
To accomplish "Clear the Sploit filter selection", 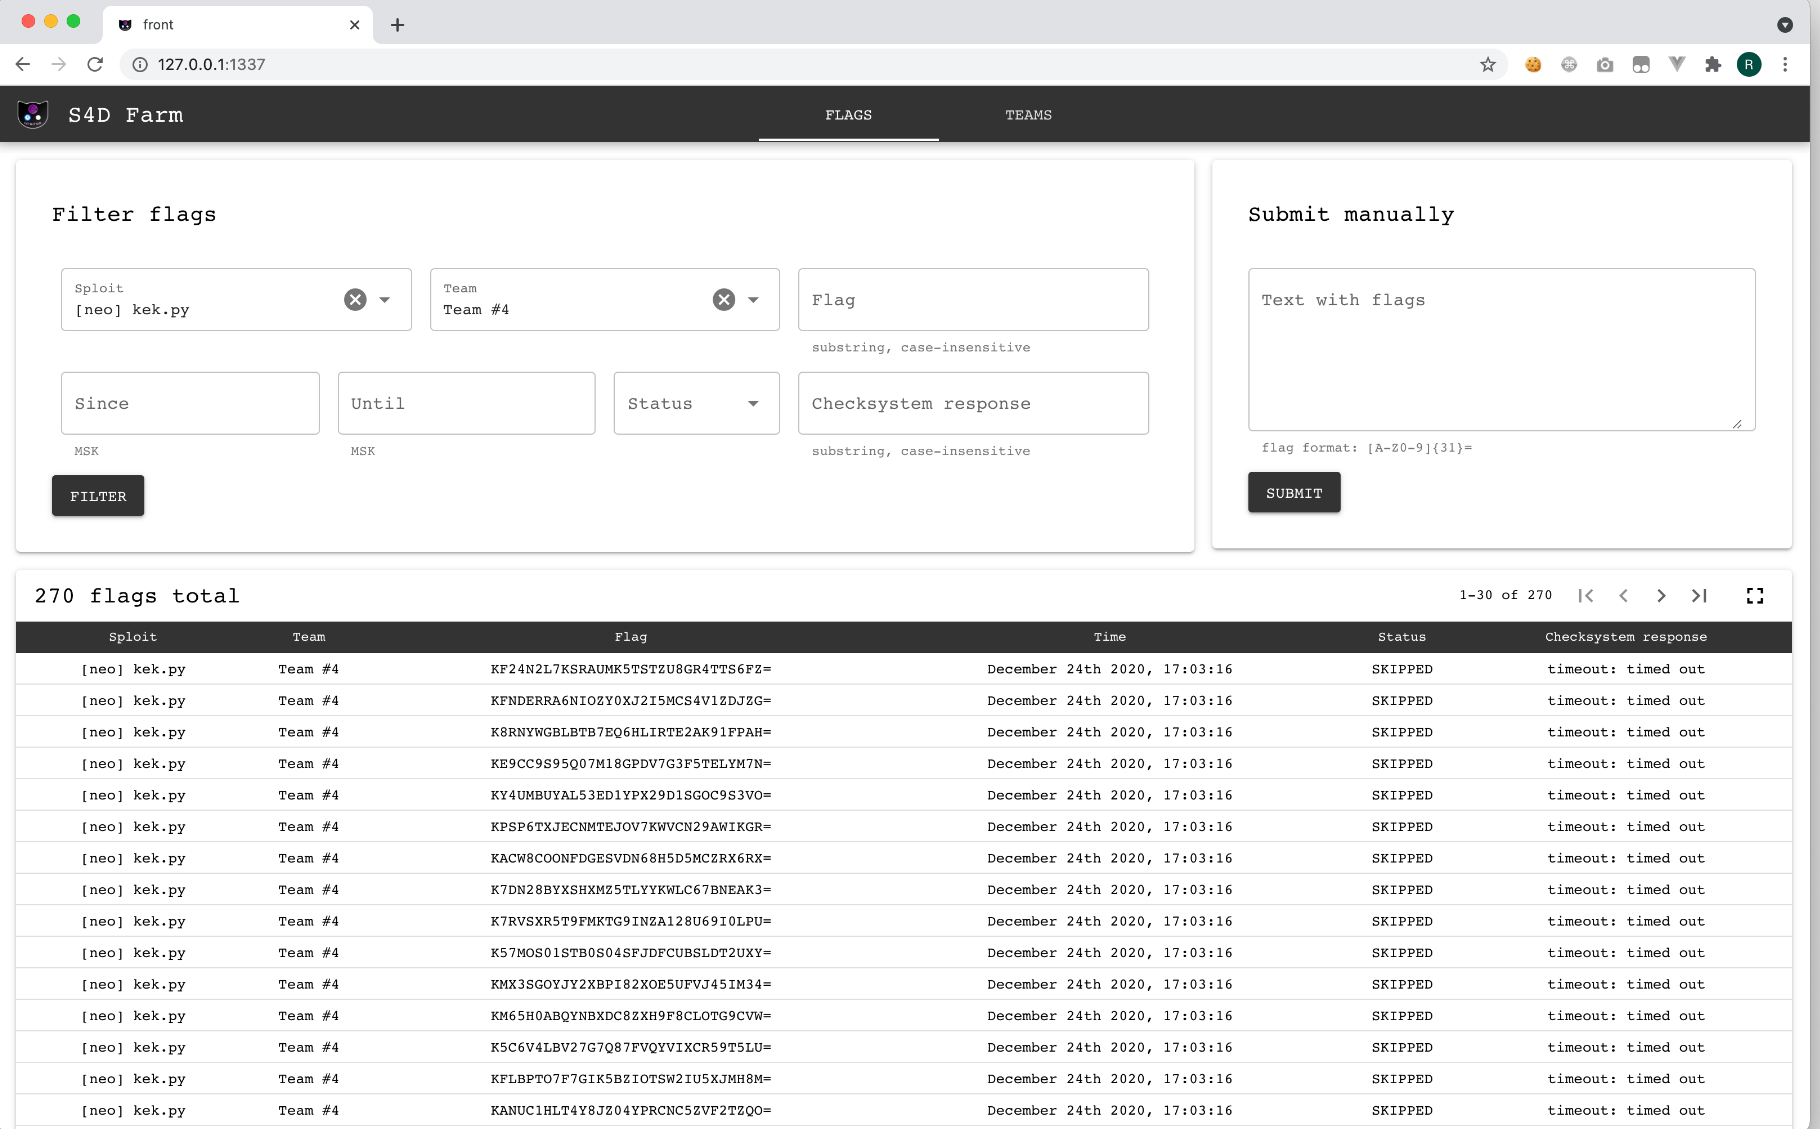I will 355,300.
